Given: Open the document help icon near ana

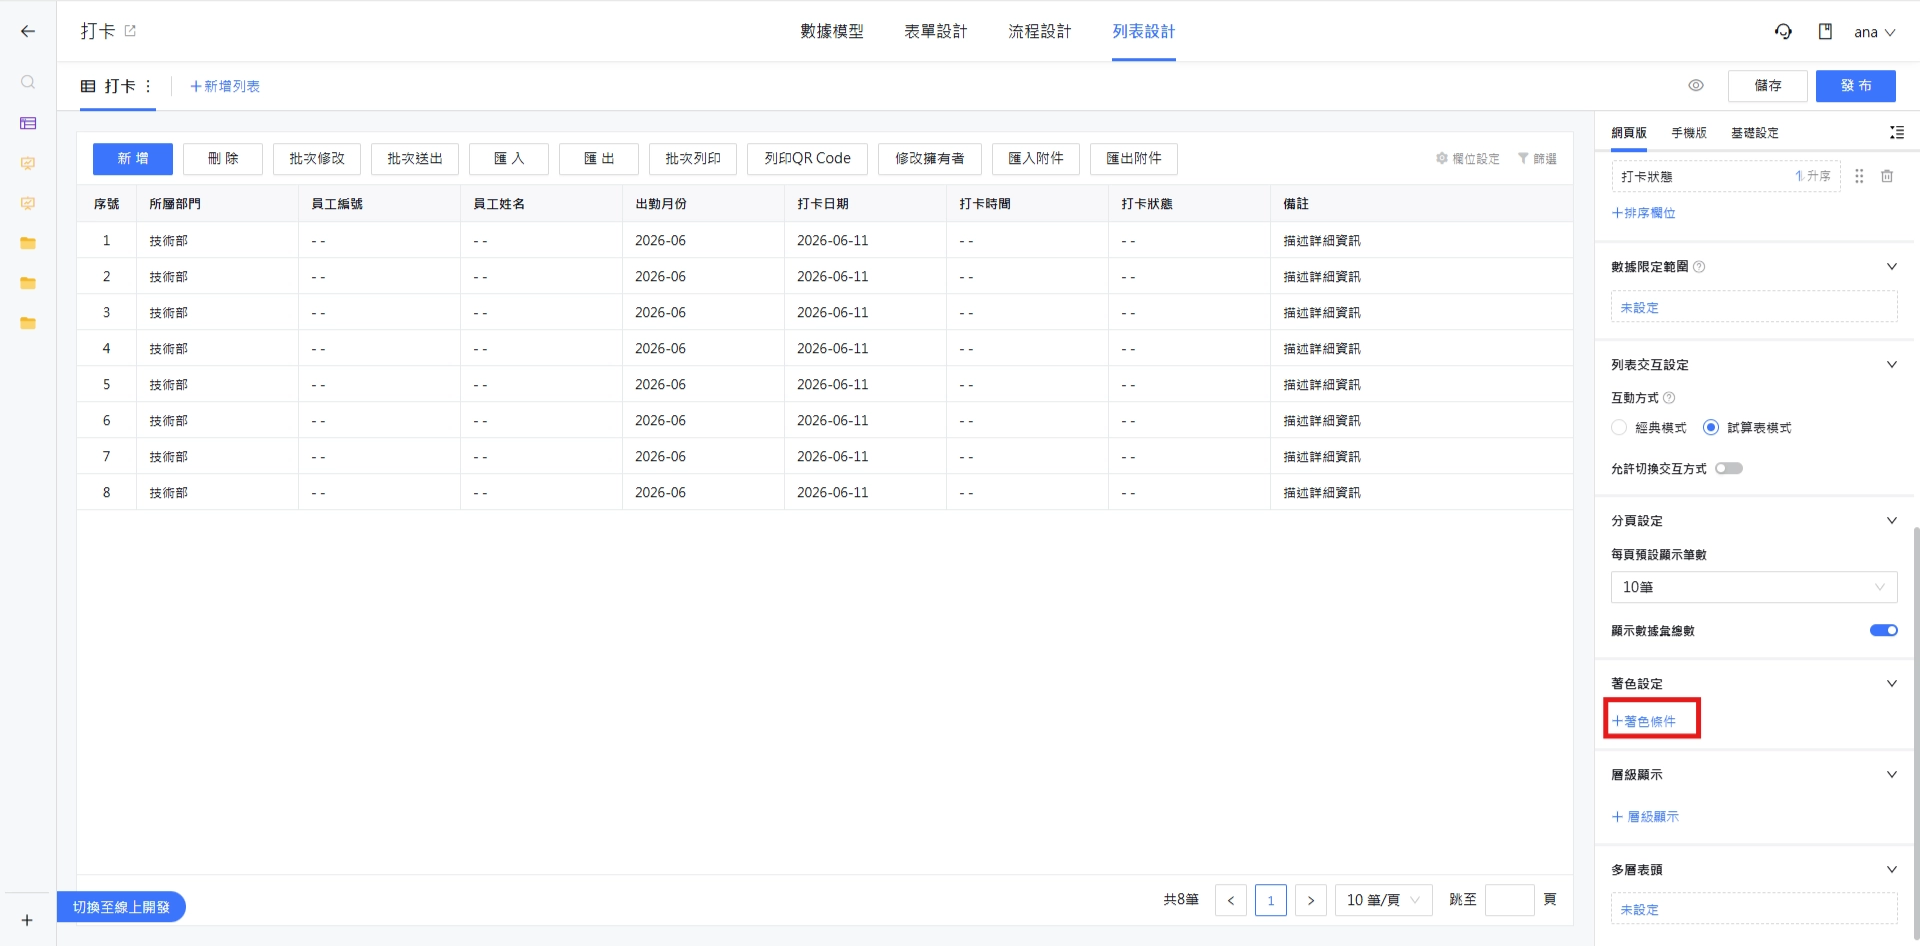Looking at the screenshot, I should point(1825,31).
